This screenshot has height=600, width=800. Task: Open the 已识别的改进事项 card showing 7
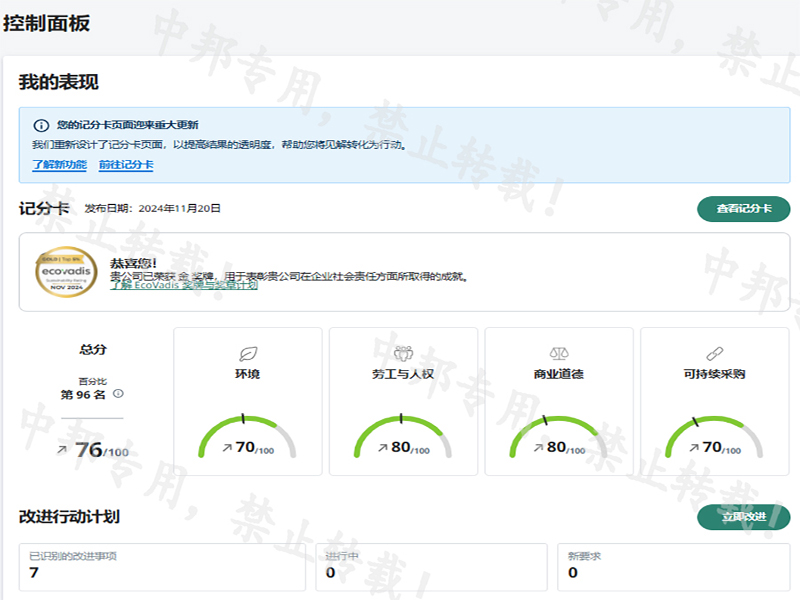162,566
